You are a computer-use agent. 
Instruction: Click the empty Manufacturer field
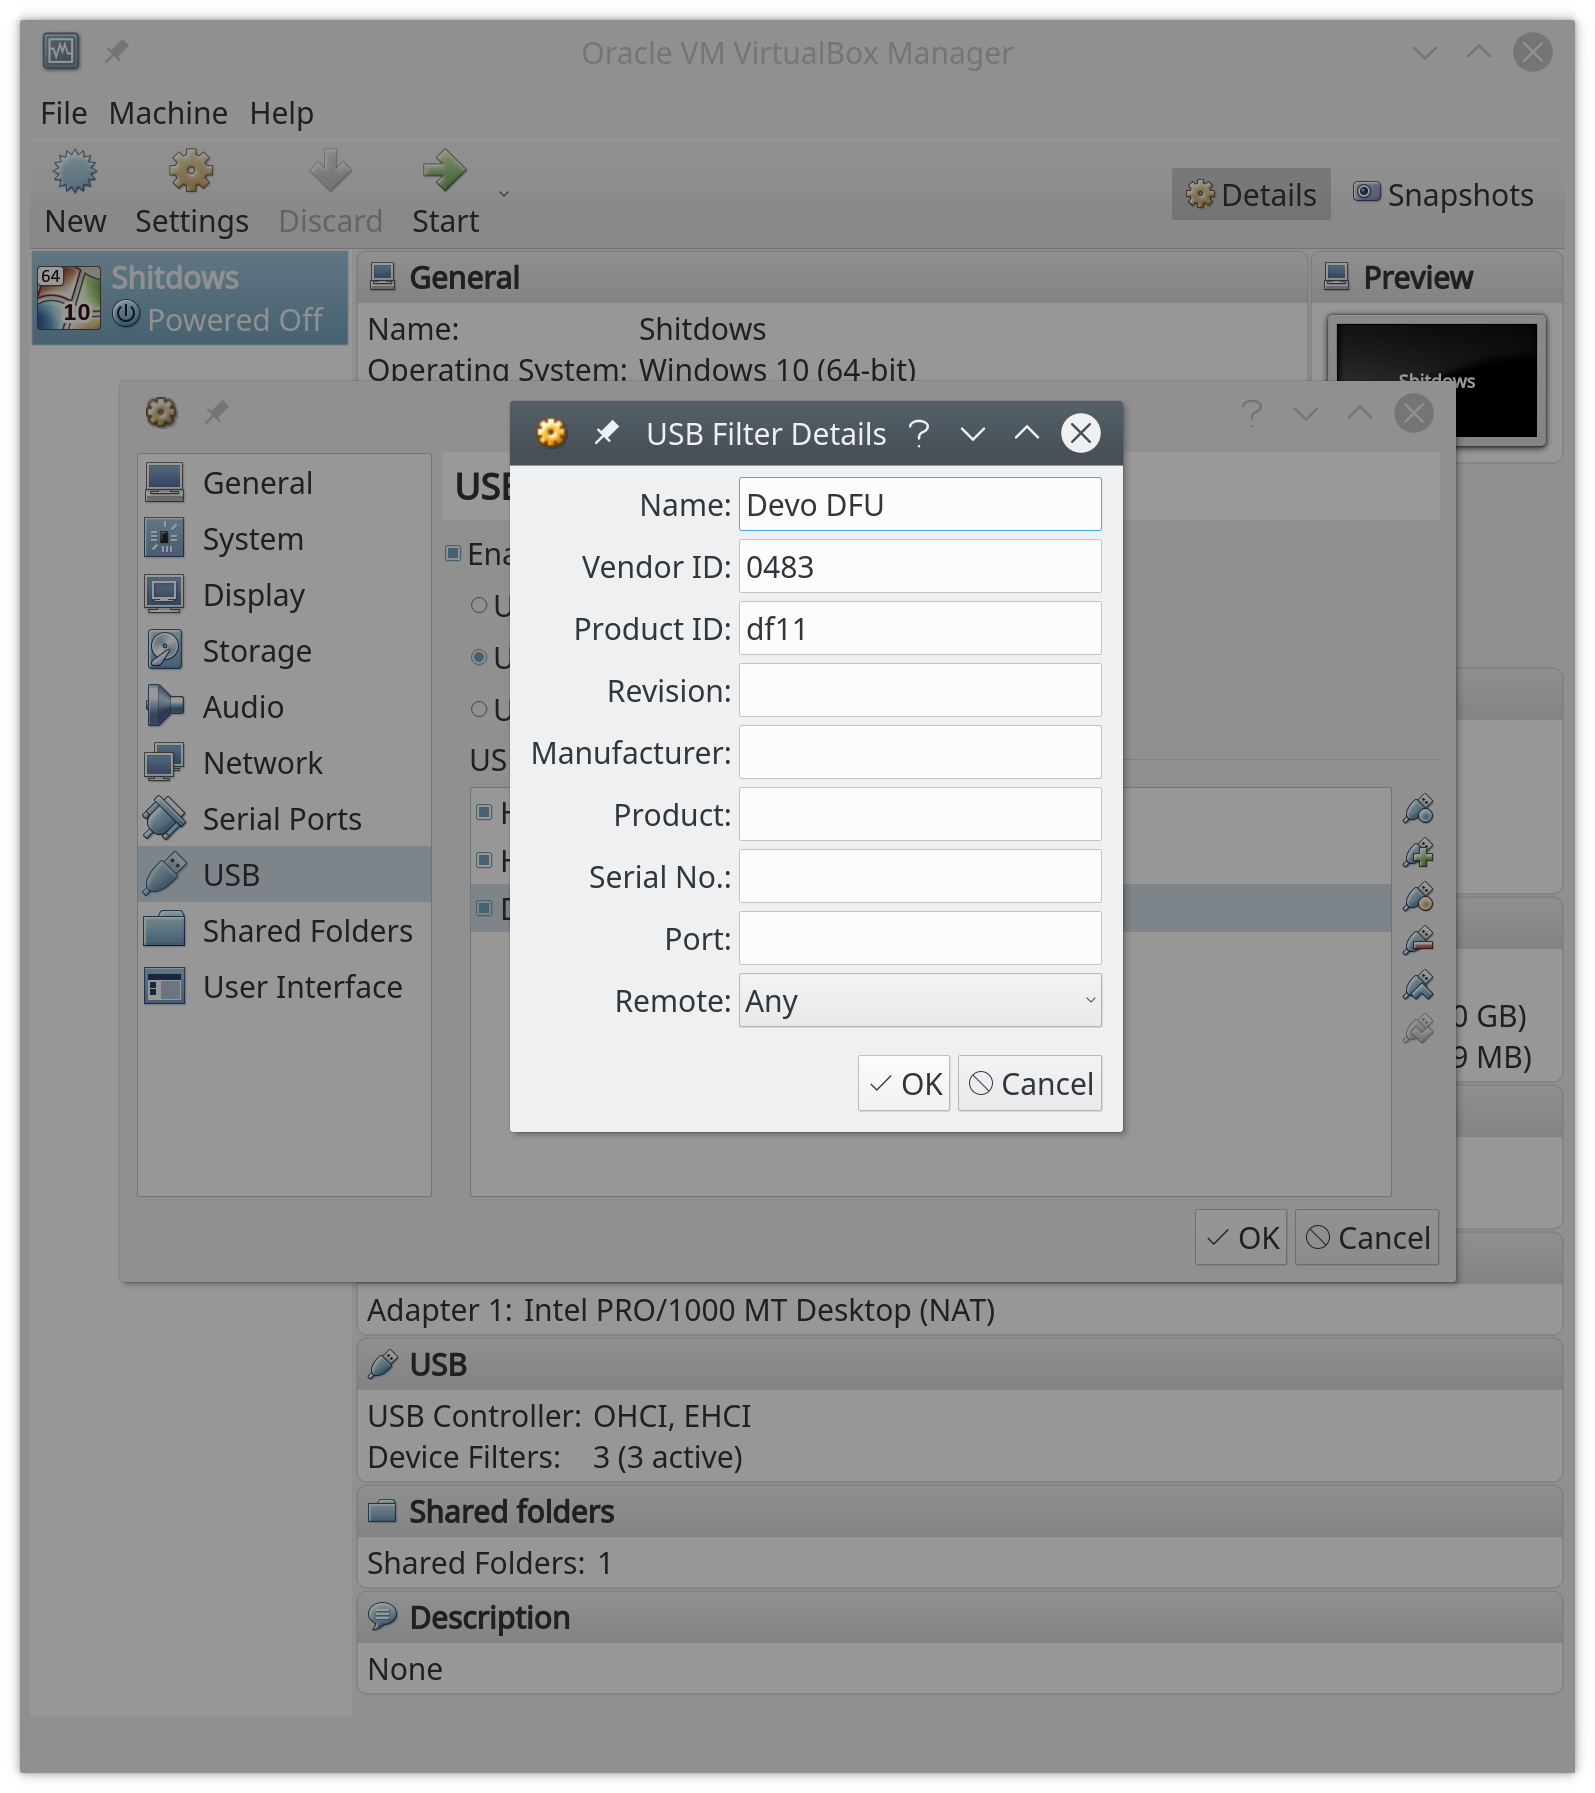920,752
